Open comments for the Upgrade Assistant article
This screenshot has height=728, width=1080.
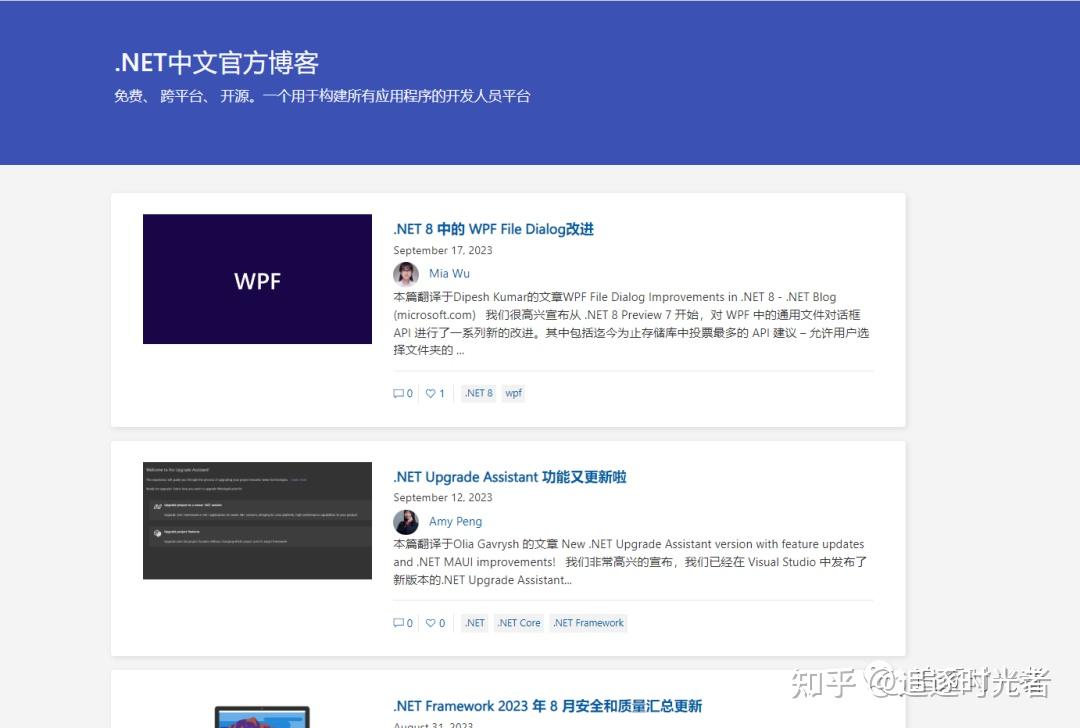tap(400, 622)
